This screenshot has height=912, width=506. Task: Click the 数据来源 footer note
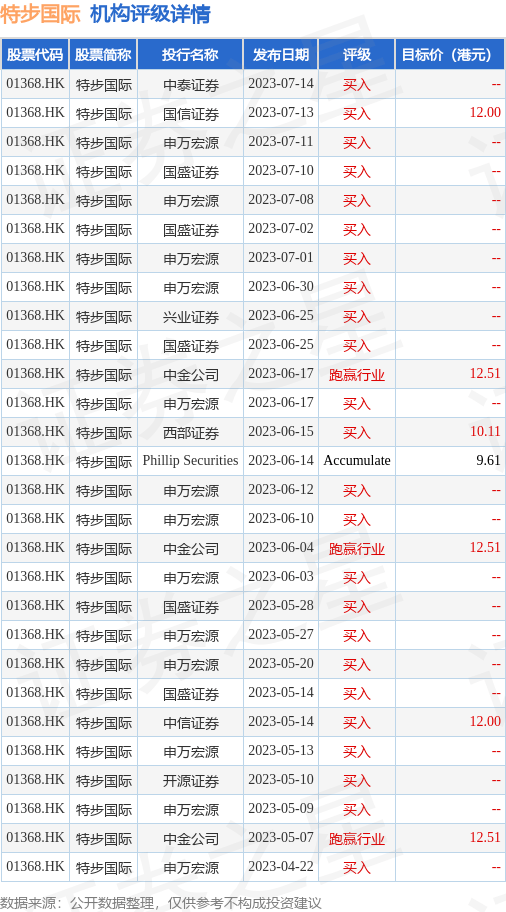161,903
